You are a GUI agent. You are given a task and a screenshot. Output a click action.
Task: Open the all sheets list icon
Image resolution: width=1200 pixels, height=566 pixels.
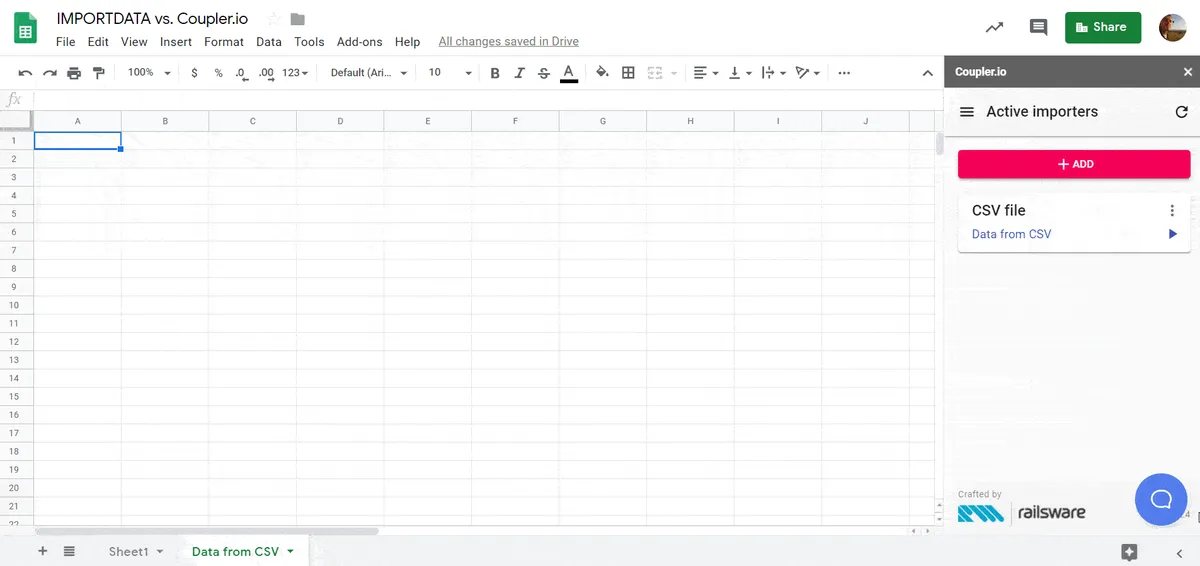69,551
